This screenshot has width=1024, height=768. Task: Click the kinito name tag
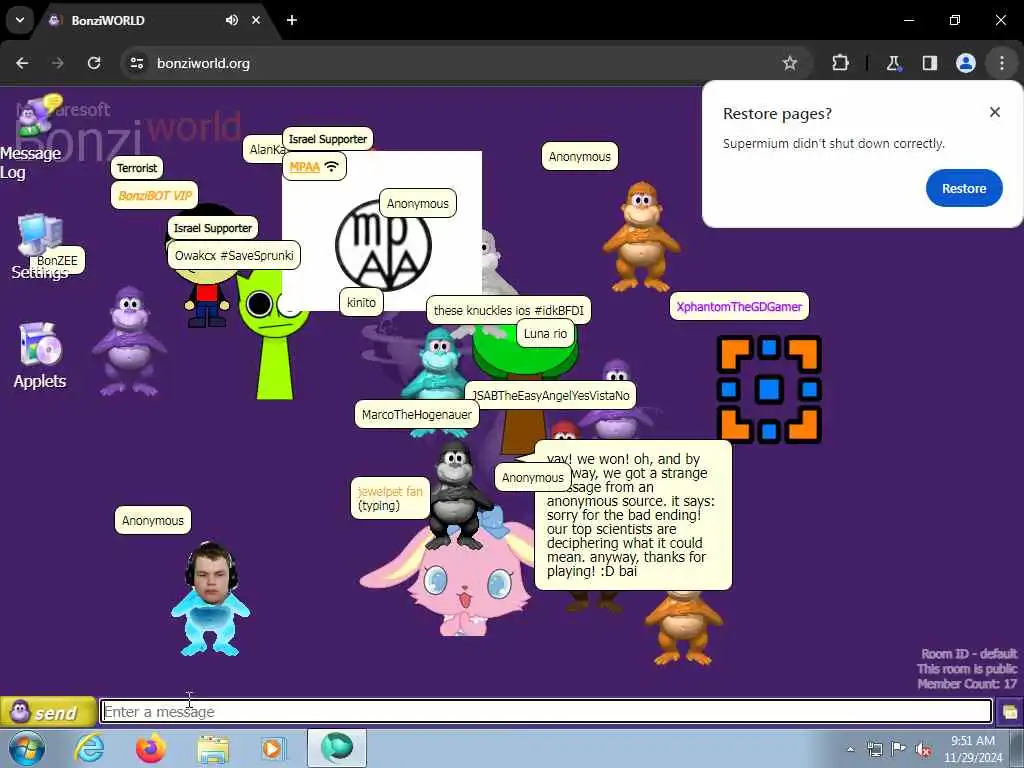(x=361, y=302)
